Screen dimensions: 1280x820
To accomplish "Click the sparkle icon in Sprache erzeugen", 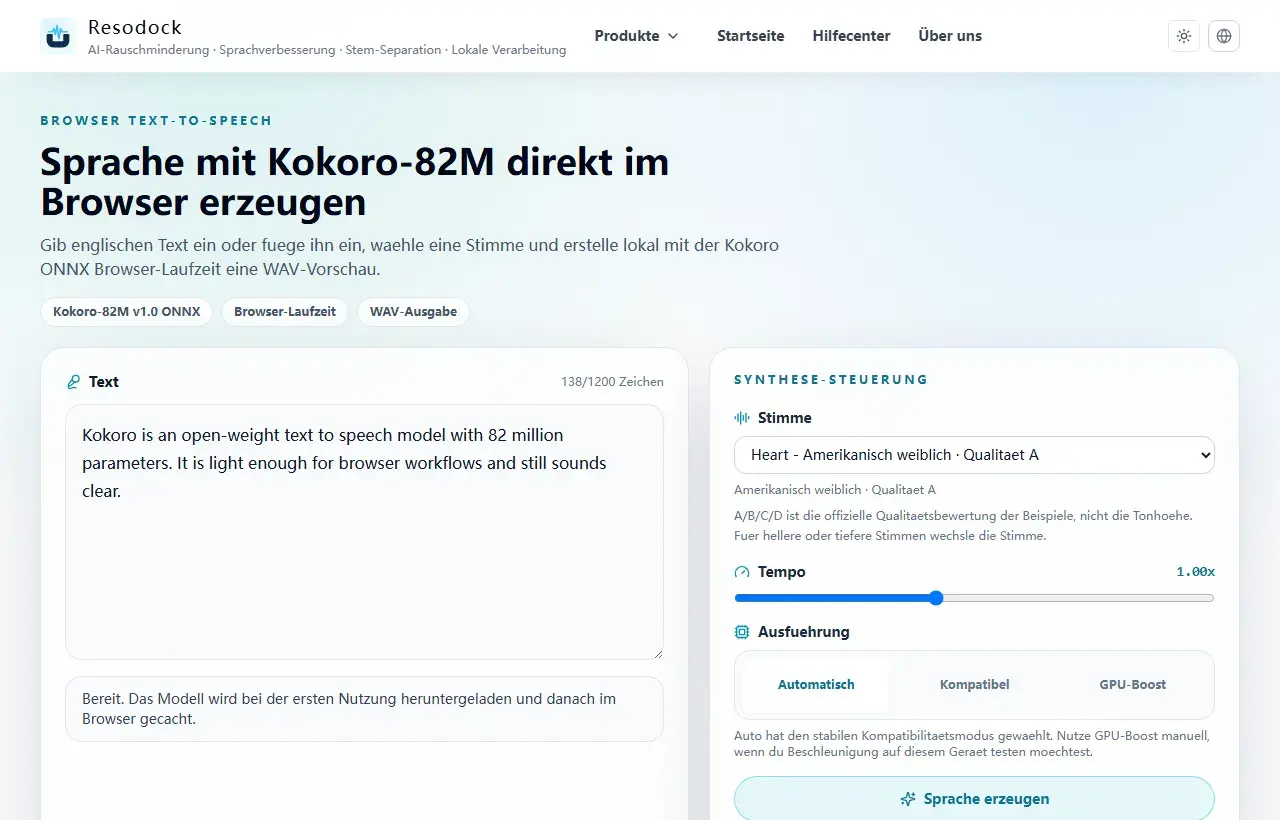I will (x=908, y=799).
